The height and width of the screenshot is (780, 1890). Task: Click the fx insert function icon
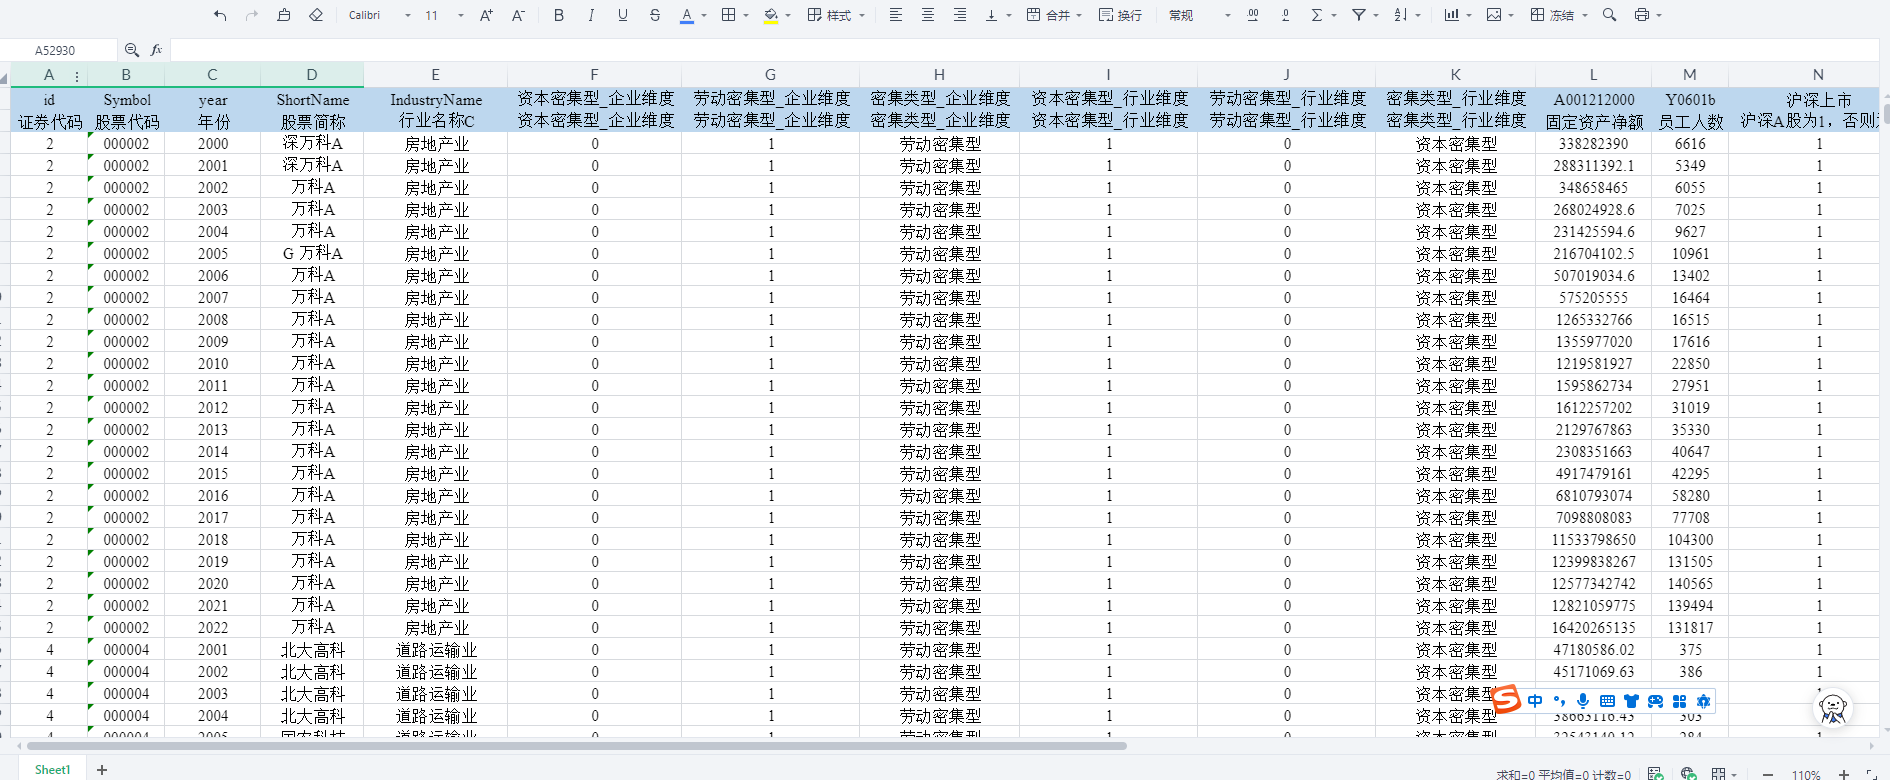[x=156, y=50]
